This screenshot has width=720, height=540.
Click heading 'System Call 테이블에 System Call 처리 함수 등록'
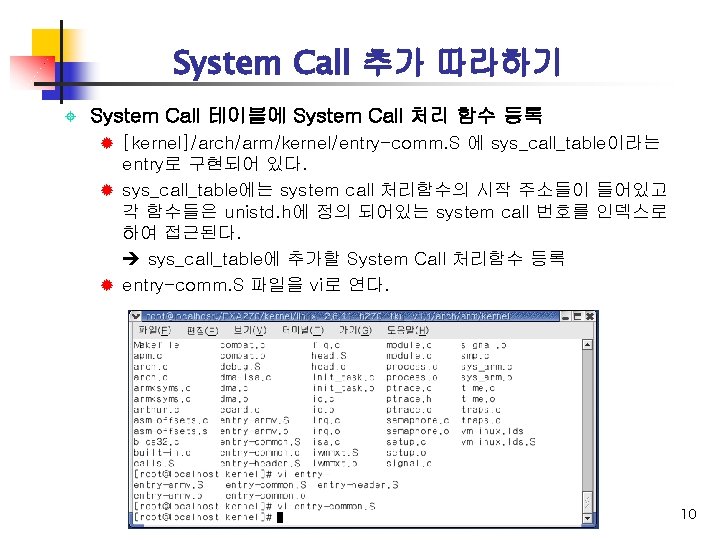click(x=316, y=115)
